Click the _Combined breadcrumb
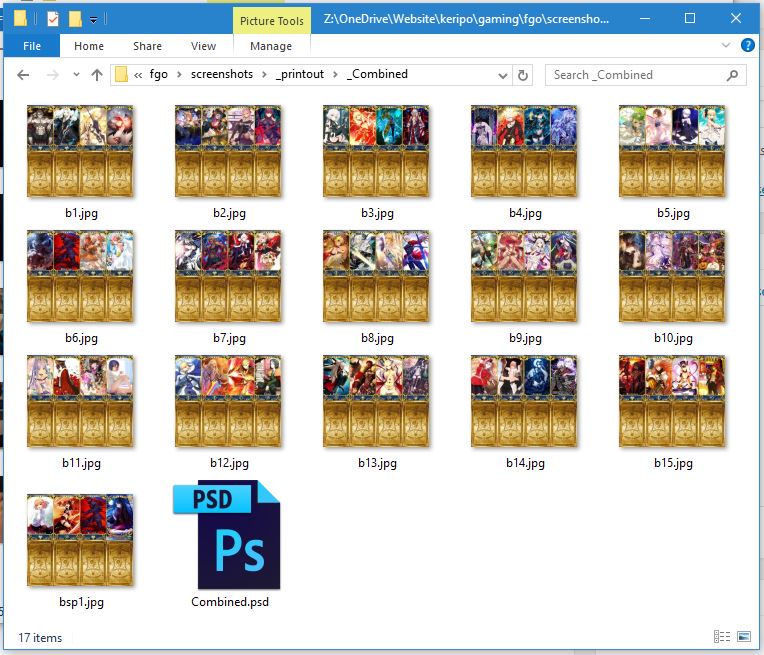 click(377, 74)
